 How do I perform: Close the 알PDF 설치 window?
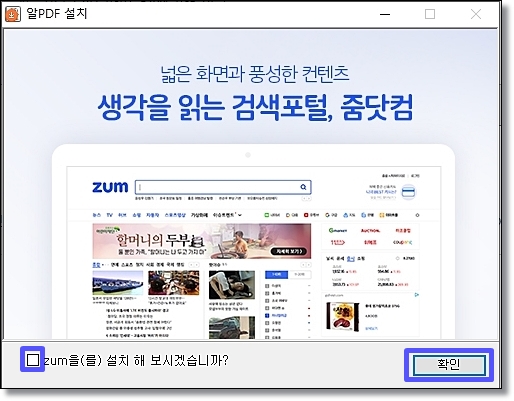tap(476, 14)
